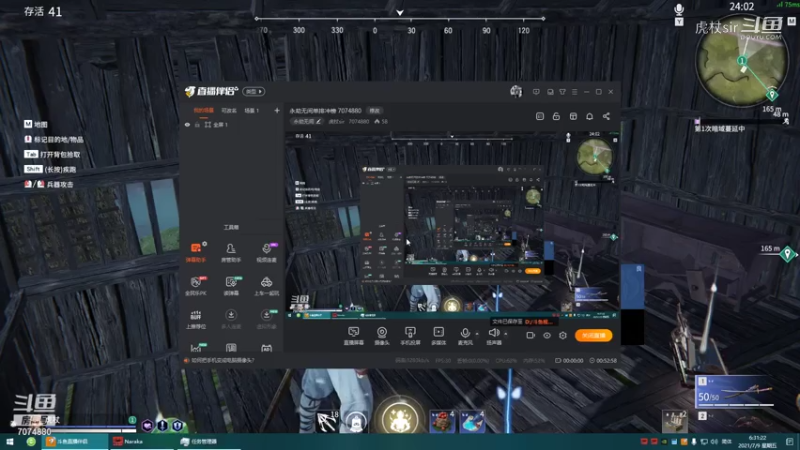Open the 视频连麦 video co-stream tool
This screenshot has width=800, height=450.
(266, 253)
